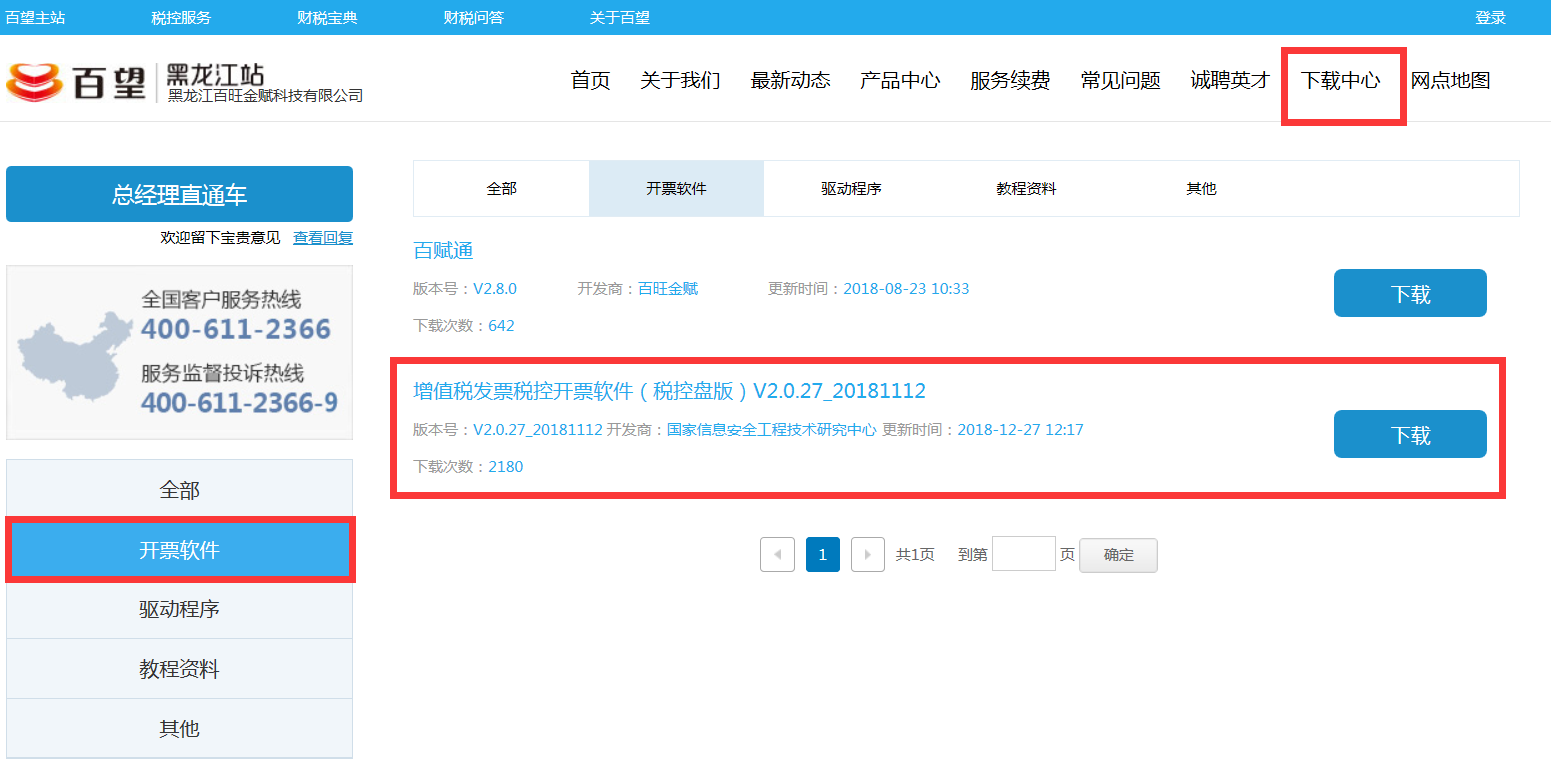Click the 百望 logo image
This screenshot has height=760, width=1551.
(x=76, y=82)
